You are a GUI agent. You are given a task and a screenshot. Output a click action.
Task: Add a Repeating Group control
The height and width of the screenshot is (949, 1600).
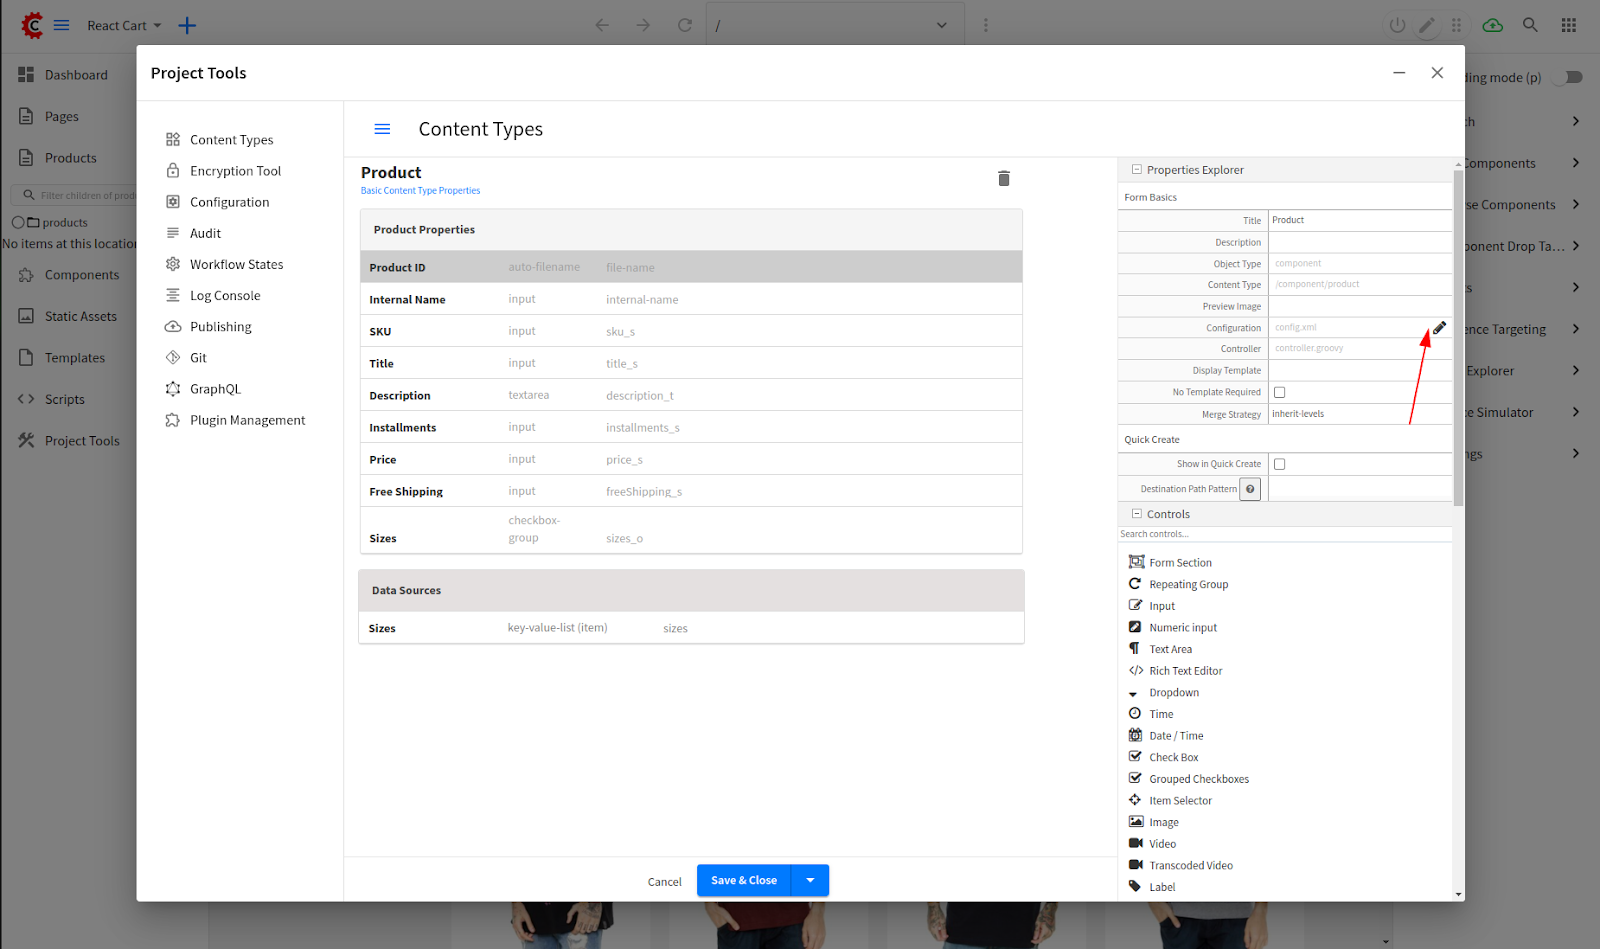point(1188,585)
